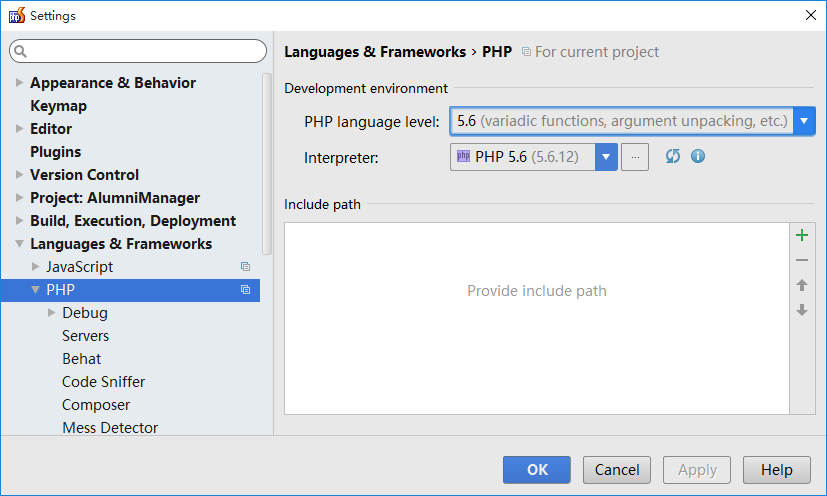Click the minus remove include path icon
Image resolution: width=827 pixels, height=496 pixels.
click(x=802, y=260)
